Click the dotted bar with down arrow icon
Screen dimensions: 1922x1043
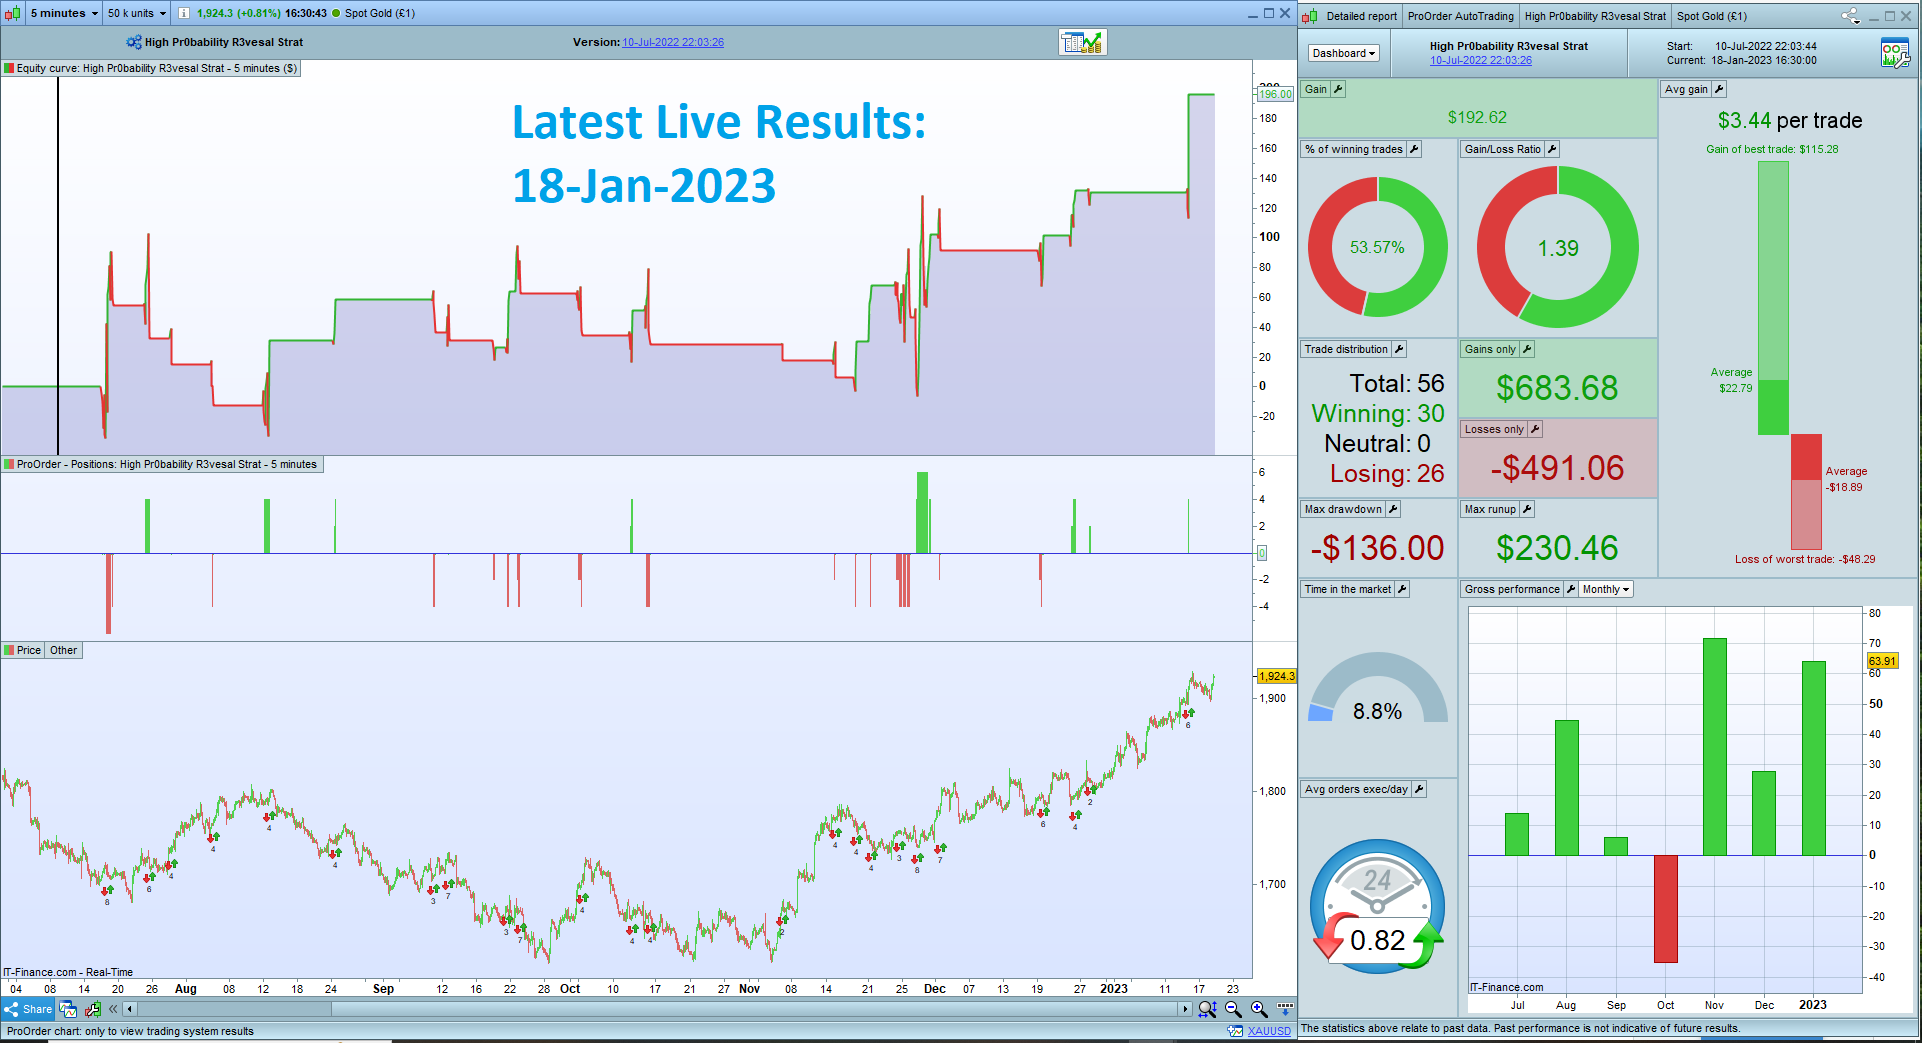tap(1285, 1008)
